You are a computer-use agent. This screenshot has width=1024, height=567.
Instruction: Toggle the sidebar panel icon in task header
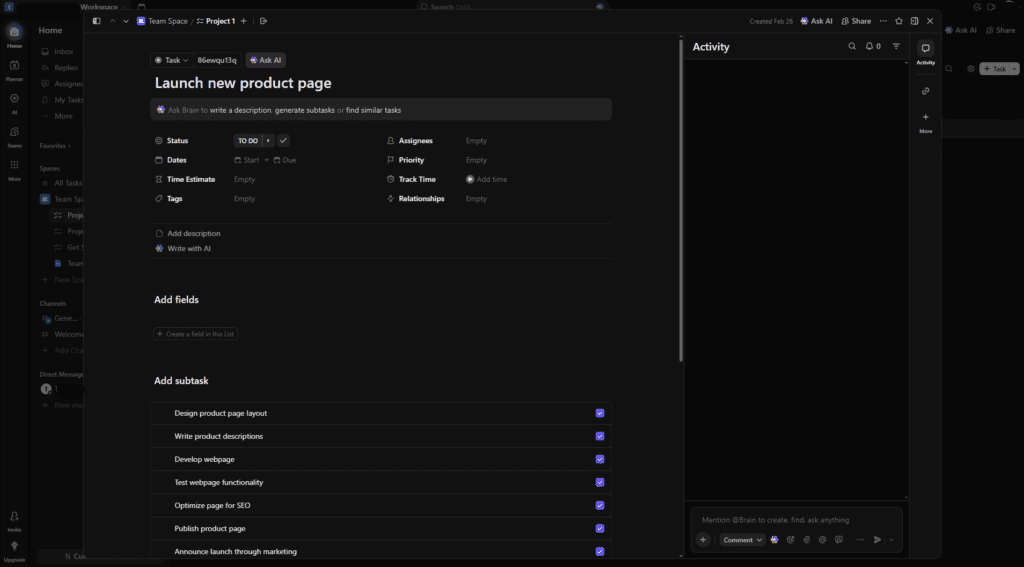pyautogui.click(x=97, y=21)
